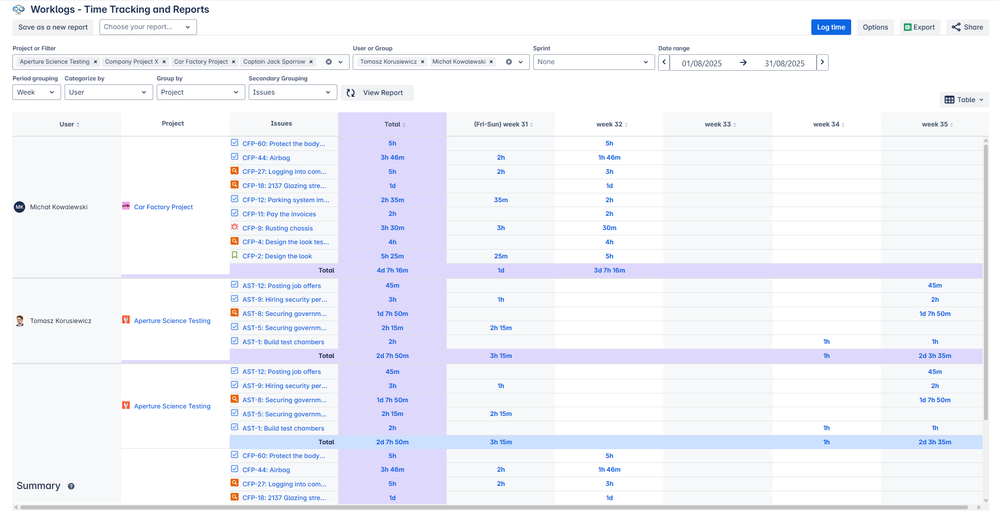Viewport: 999px width, 511px height.
Task: Click the bug icon next to CFP-9
Action: 235,228
